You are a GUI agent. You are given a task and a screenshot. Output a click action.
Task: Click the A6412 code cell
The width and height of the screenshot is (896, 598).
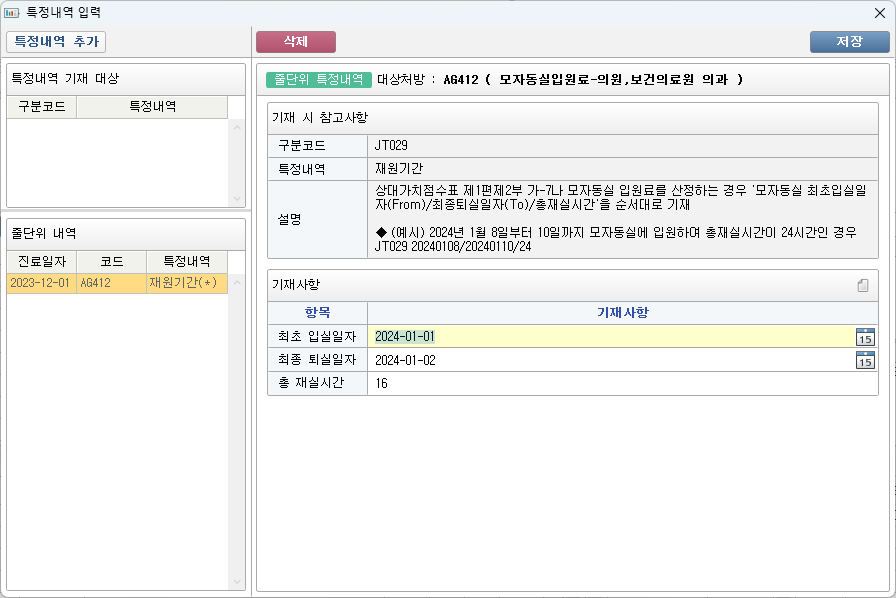point(111,284)
